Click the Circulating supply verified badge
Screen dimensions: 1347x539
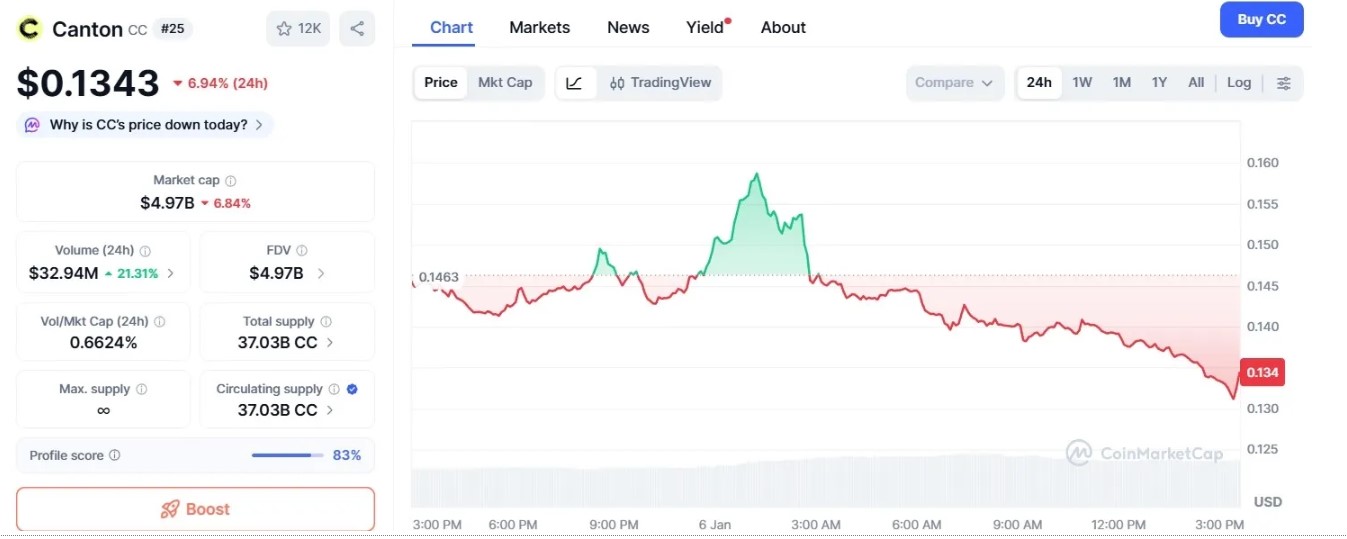(x=352, y=389)
